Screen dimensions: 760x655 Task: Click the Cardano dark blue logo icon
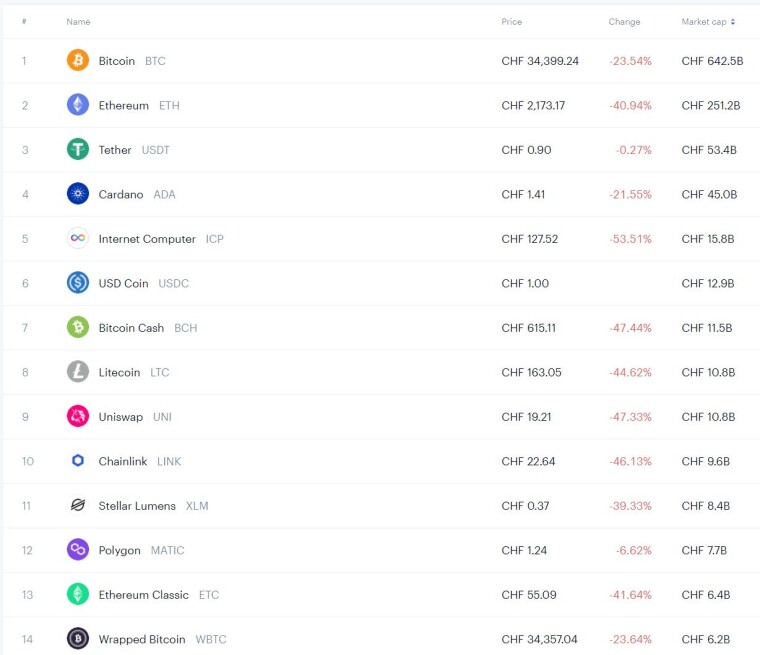tap(78, 194)
